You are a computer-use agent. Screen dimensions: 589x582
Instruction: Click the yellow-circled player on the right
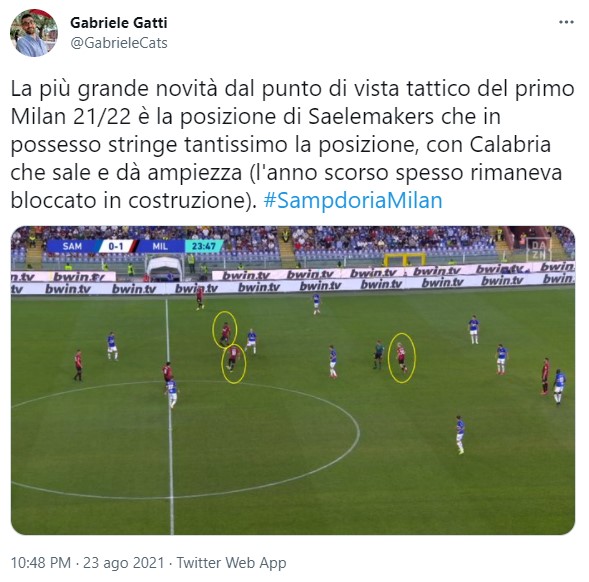point(402,358)
